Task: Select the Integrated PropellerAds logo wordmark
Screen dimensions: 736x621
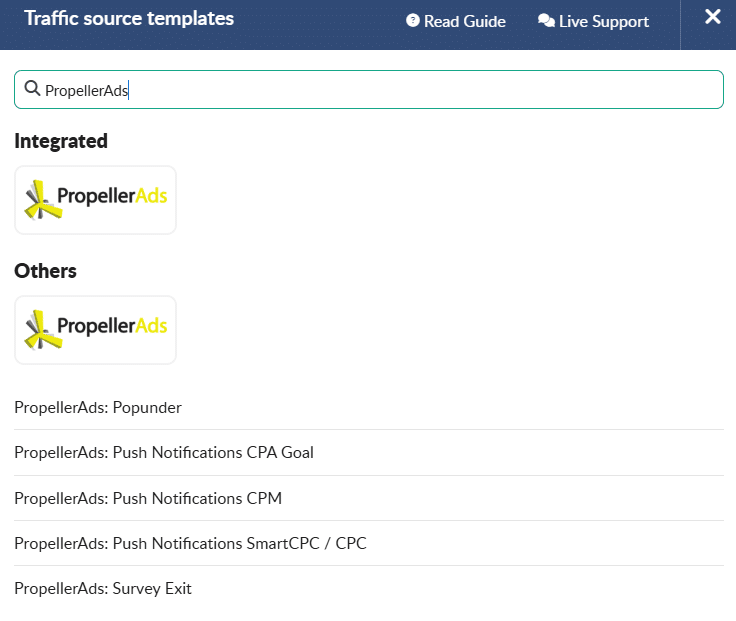Action: pos(112,197)
